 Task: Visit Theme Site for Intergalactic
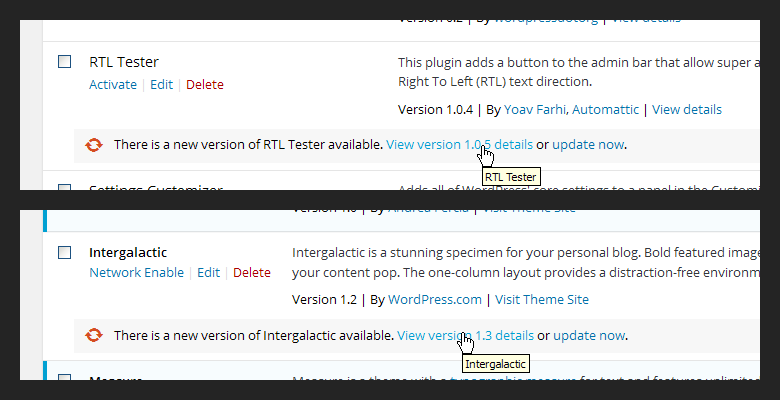(542, 300)
